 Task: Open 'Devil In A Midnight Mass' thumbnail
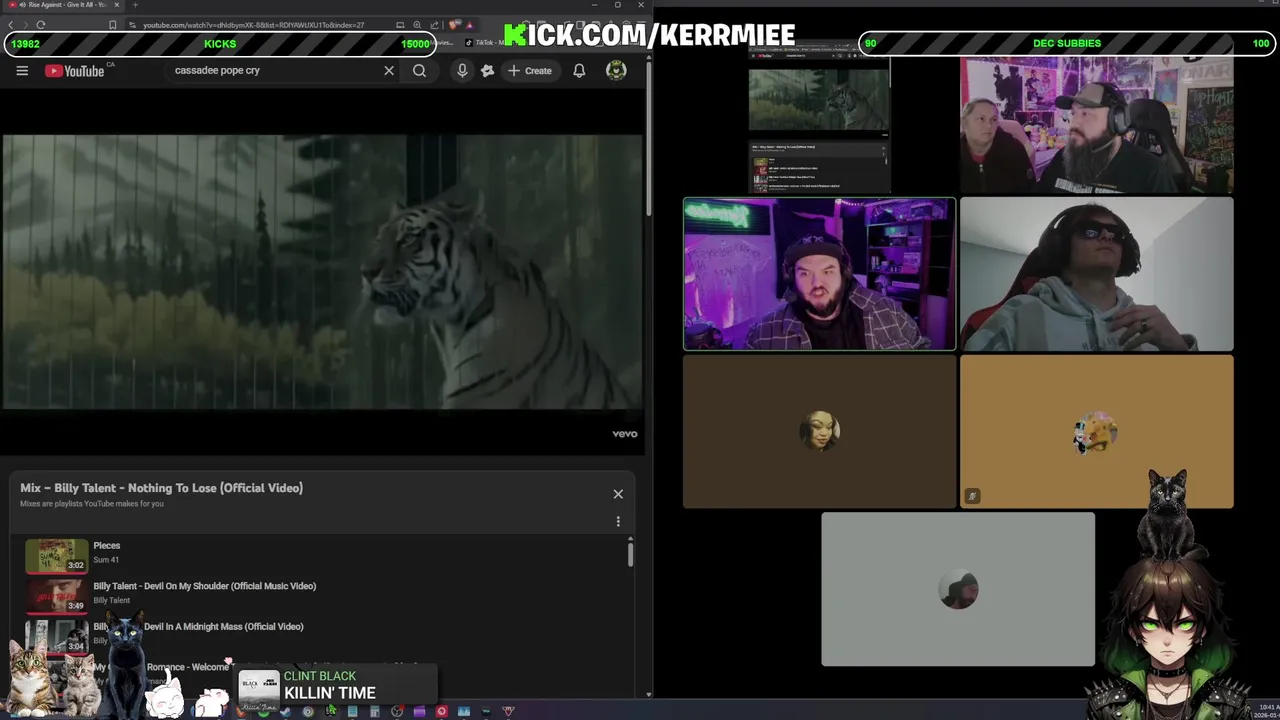point(57,636)
